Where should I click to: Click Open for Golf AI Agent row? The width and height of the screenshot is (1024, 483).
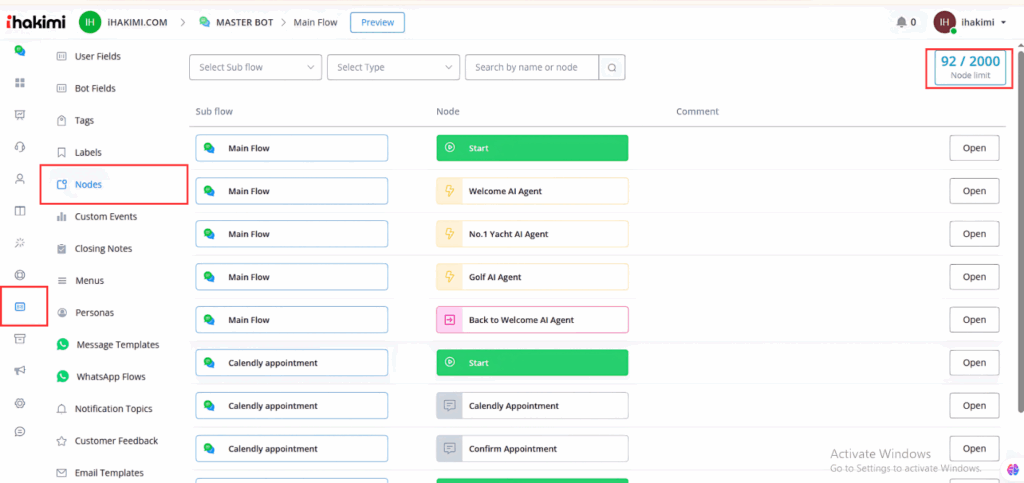point(973,277)
